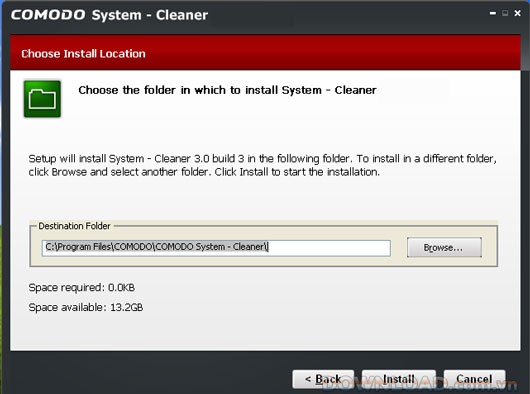The image size is (530, 394).
Task: Close the COMODO System - Cleaner installer
Action: pyautogui.click(x=517, y=13)
